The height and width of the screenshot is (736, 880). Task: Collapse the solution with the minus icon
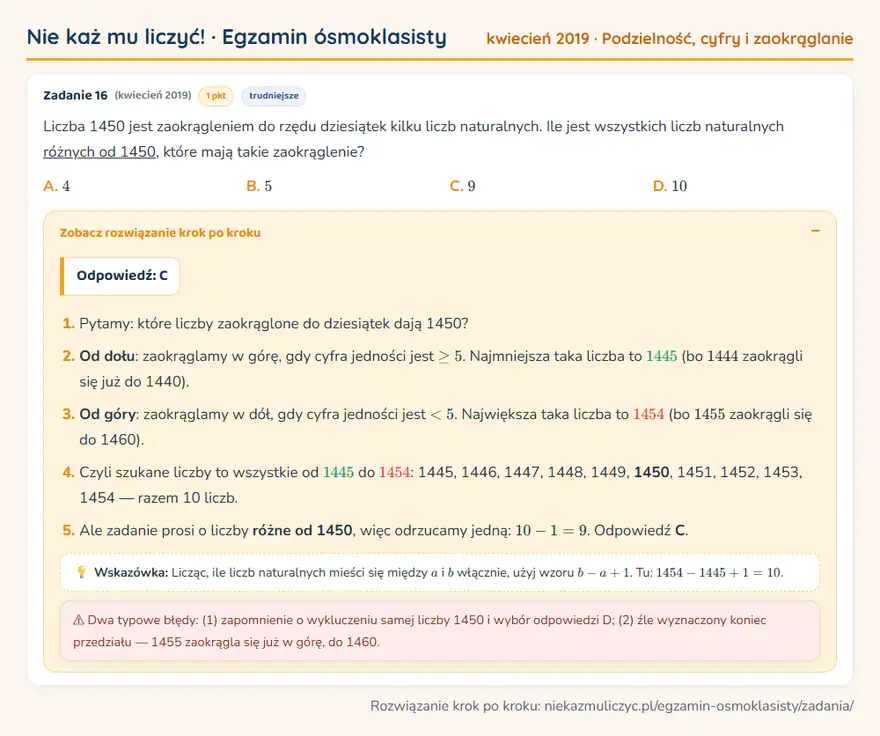(815, 231)
